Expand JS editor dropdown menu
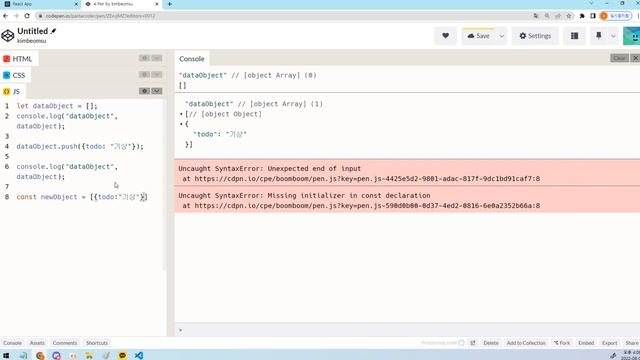This screenshot has height=360, width=640. pyautogui.click(x=157, y=91)
